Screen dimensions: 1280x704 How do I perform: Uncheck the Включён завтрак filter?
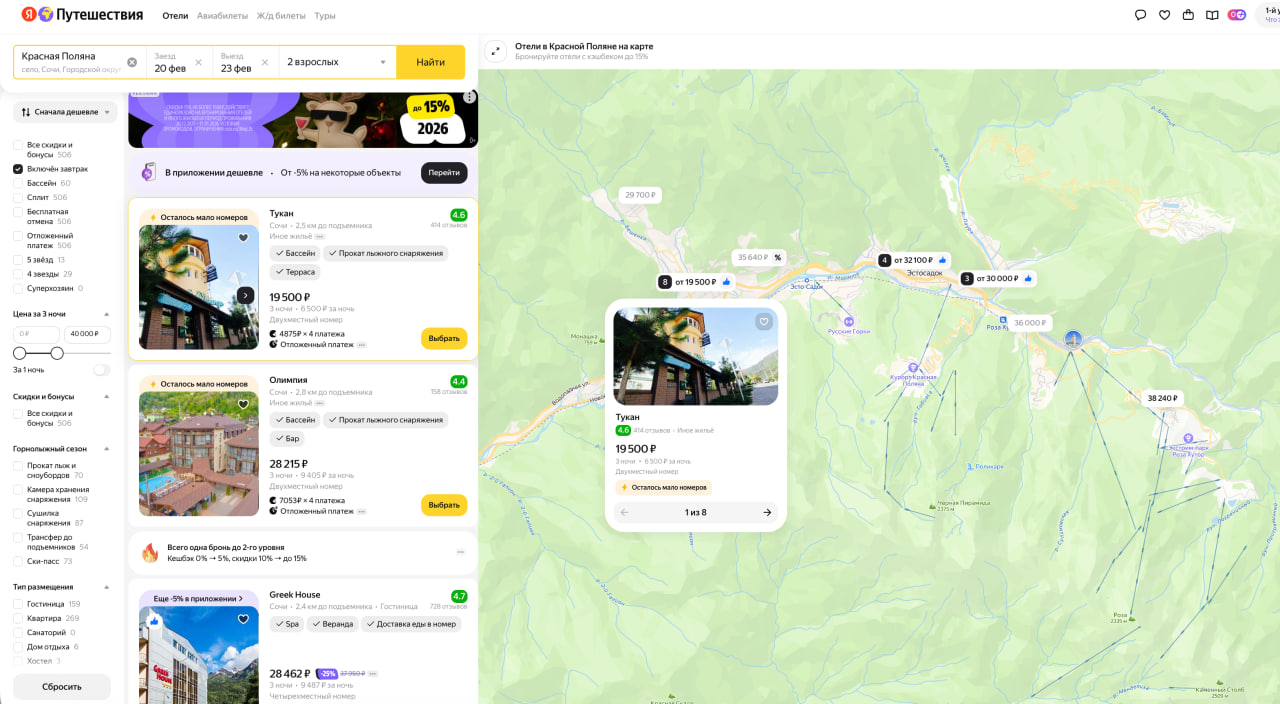(x=18, y=169)
